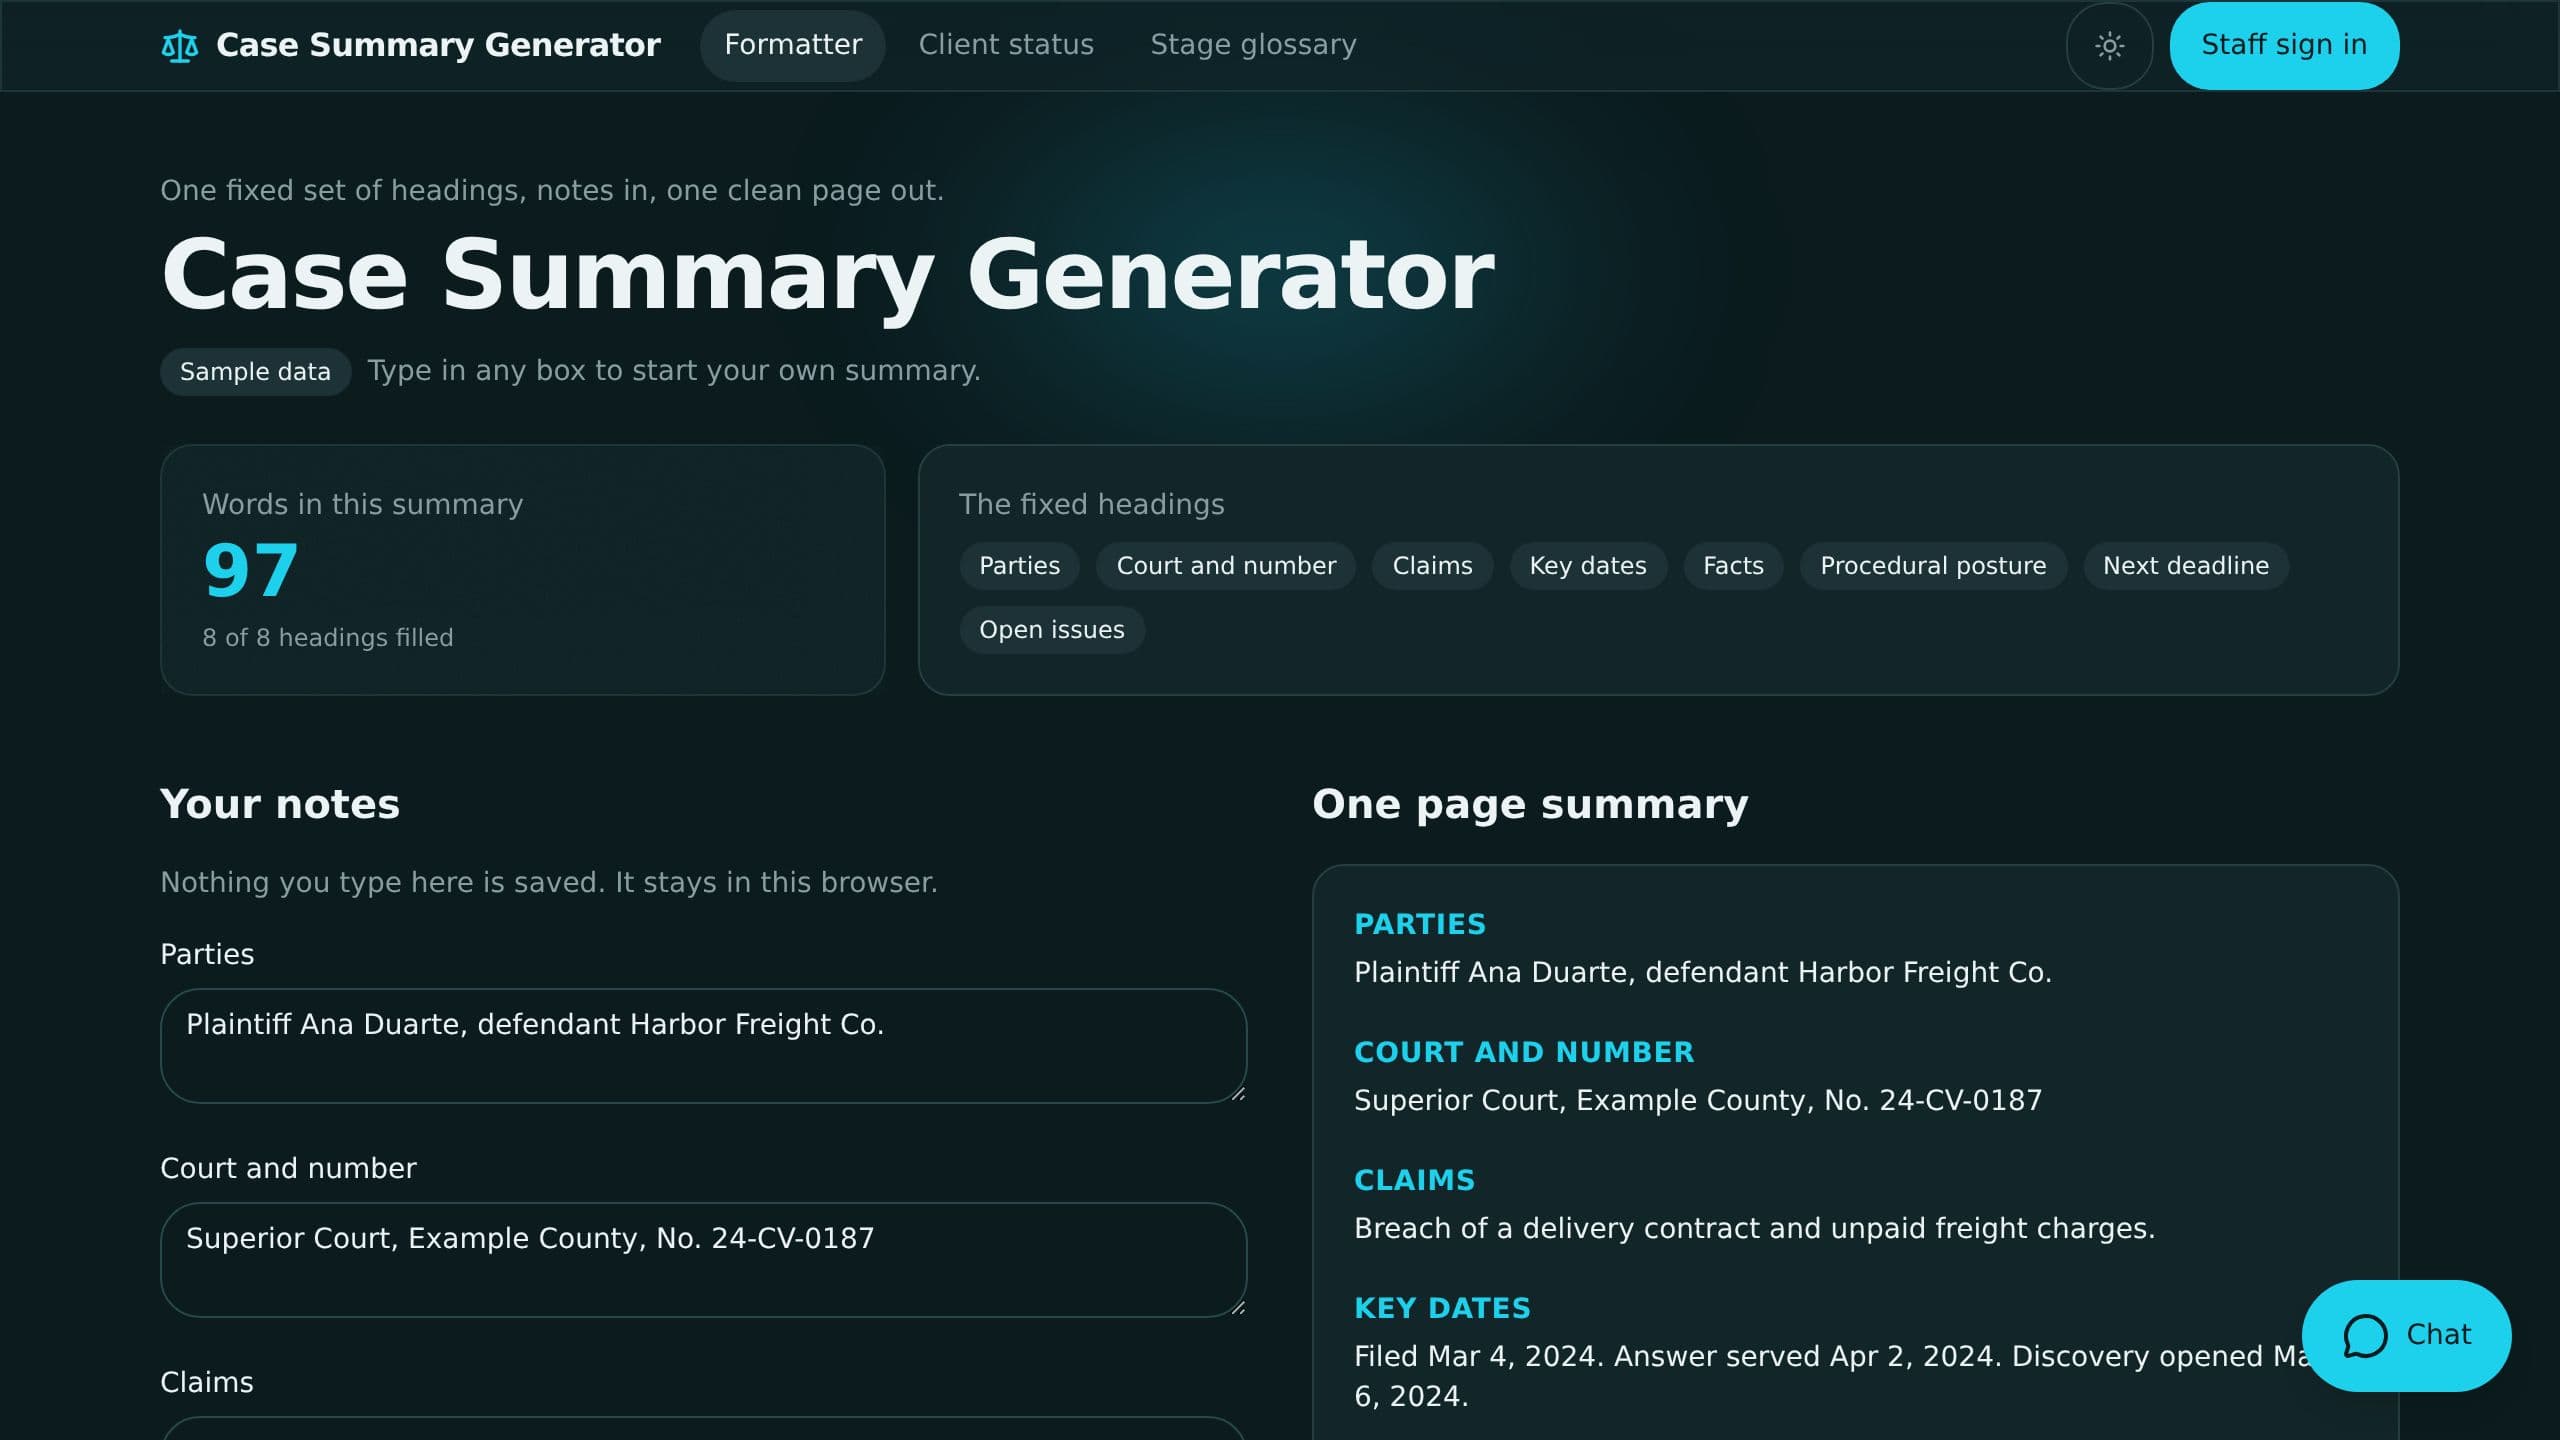Select the Court and number heading chip

click(x=1226, y=566)
